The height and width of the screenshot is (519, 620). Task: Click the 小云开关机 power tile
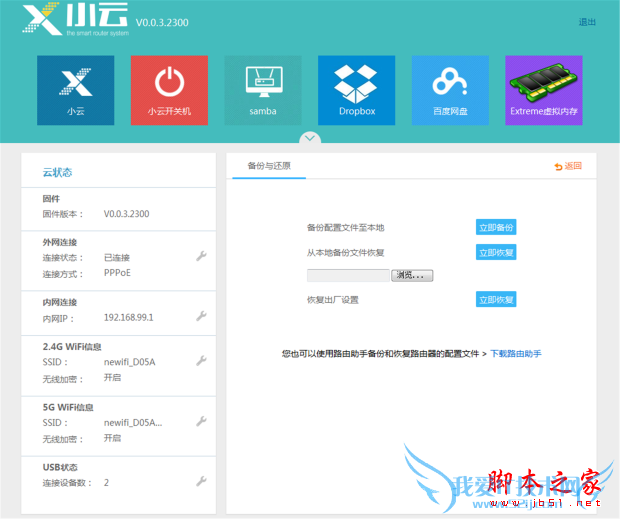(x=169, y=91)
